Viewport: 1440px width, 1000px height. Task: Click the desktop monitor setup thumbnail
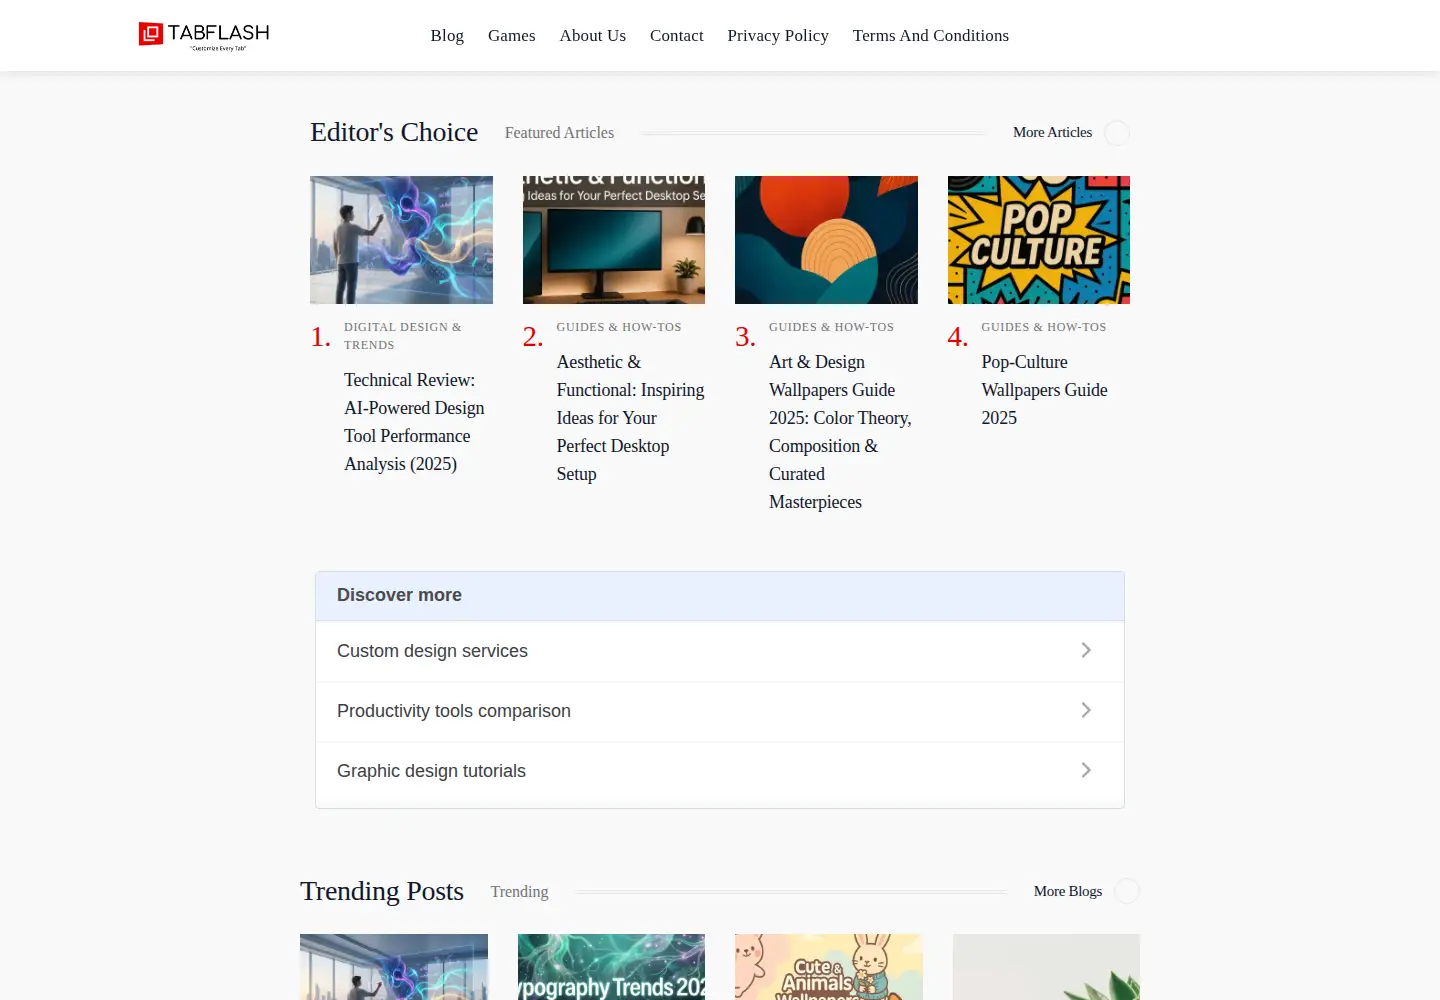point(614,240)
